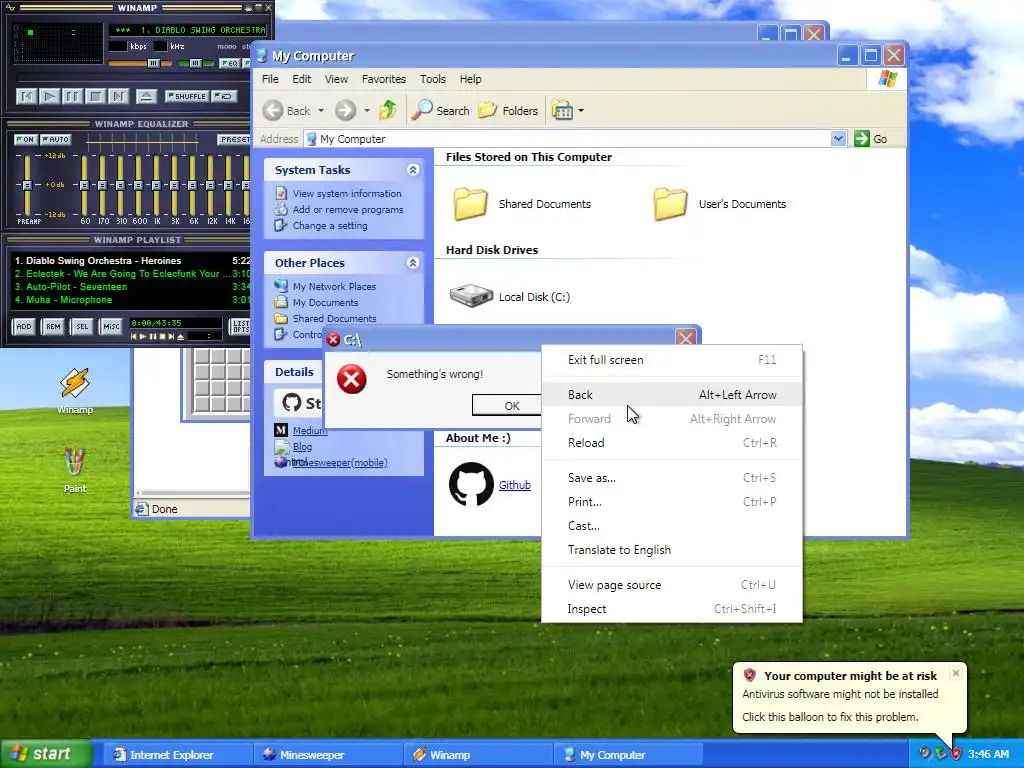The width and height of the screenshot is (1024, 768).
Task: Open the Back history dropdown arrow
Action: click(321, 111)
